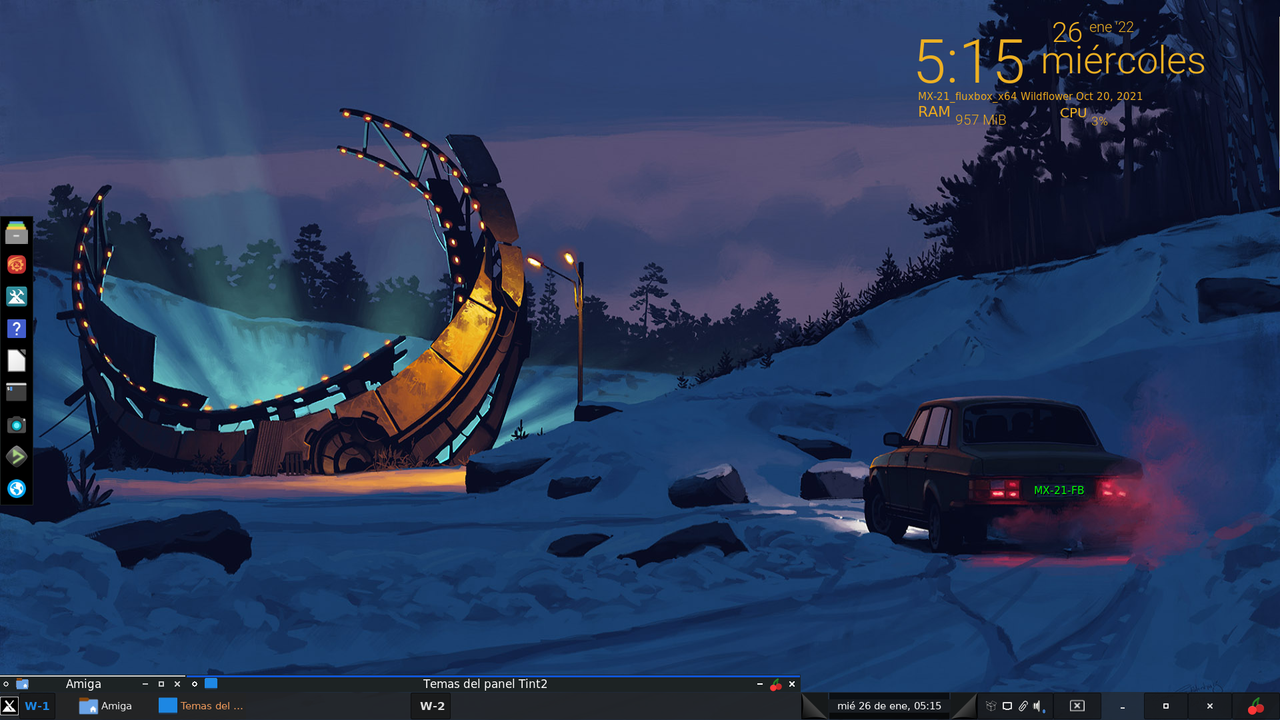Screen dimensions: 1280x720
Task: Launch the red settings gear dock icon
Action: [x=17, y=265]
